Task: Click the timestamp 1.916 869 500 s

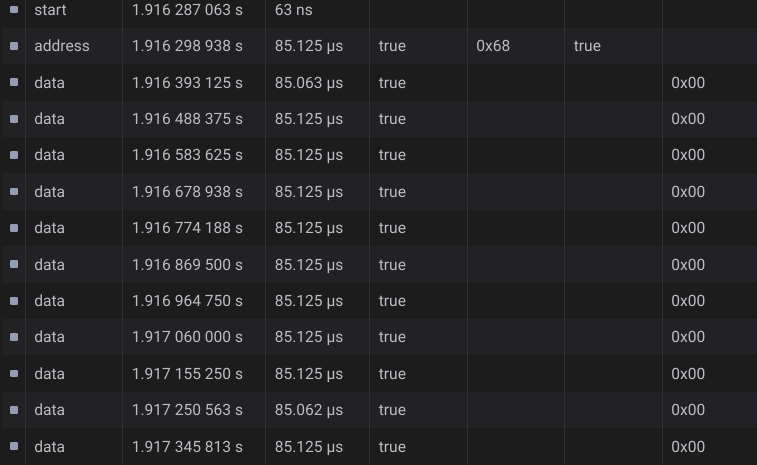Action: coord(187,265)
